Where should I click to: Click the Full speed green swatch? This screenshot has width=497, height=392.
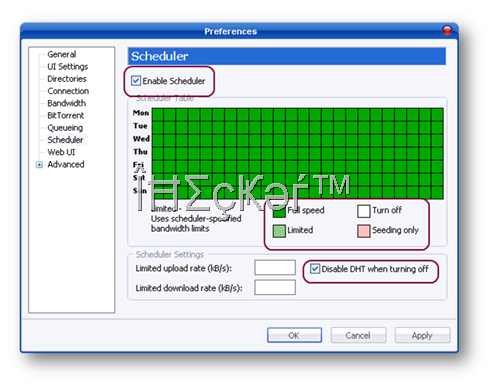point(279,212)
